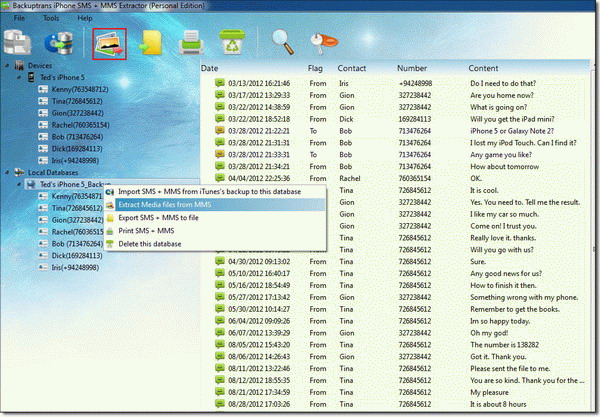Select Rachel(760365154) under Ted's iPhone 5 device
The image size is (600, 417).
click(80, 125)
